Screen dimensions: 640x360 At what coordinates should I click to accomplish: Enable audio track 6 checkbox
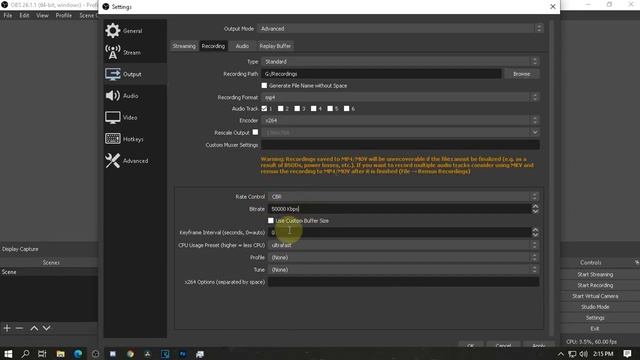346,109
